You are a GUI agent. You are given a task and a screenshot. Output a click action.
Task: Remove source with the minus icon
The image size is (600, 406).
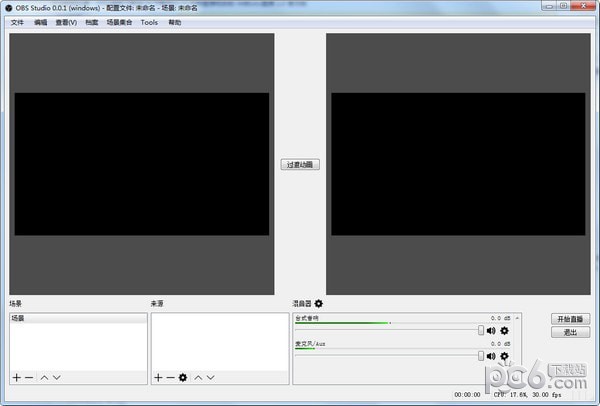click(x=171, y=378)
